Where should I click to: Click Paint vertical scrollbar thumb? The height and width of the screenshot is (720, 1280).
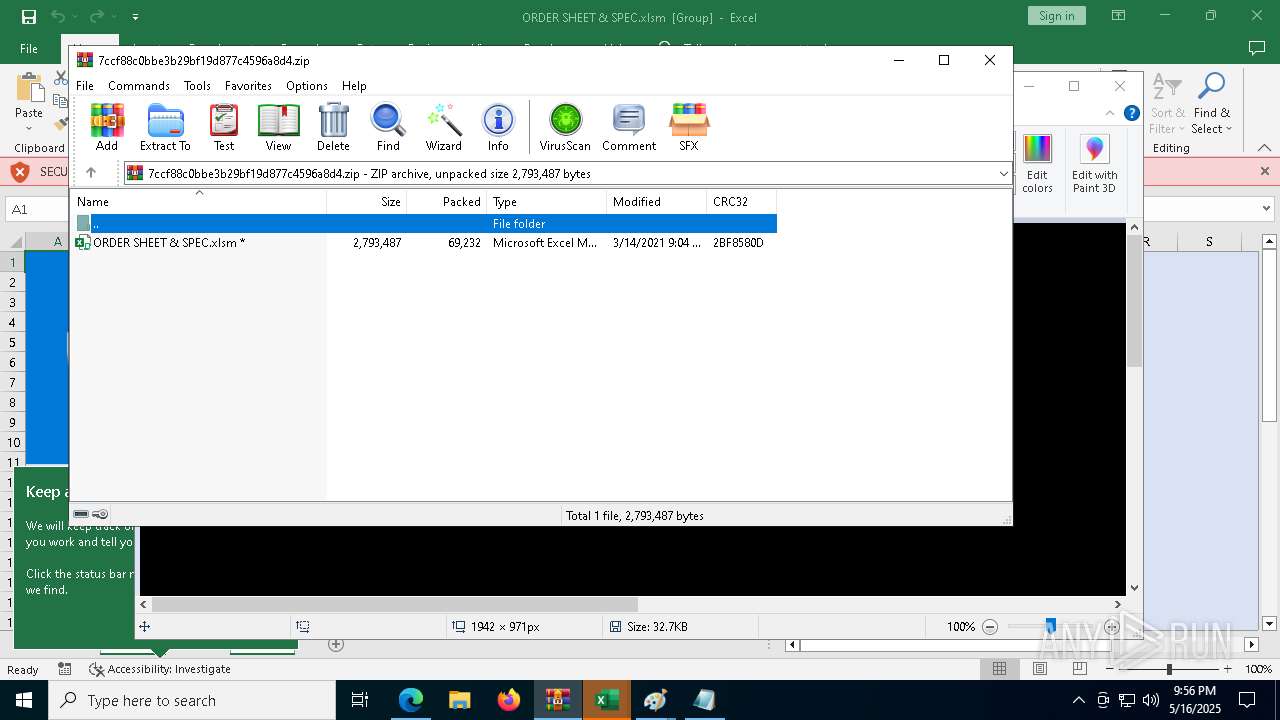[1134, 302]
